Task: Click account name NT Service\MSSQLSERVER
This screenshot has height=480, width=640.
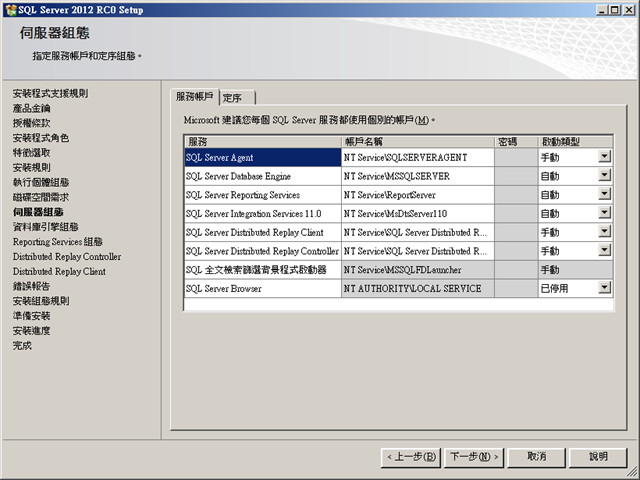Action: coord(418,176)
